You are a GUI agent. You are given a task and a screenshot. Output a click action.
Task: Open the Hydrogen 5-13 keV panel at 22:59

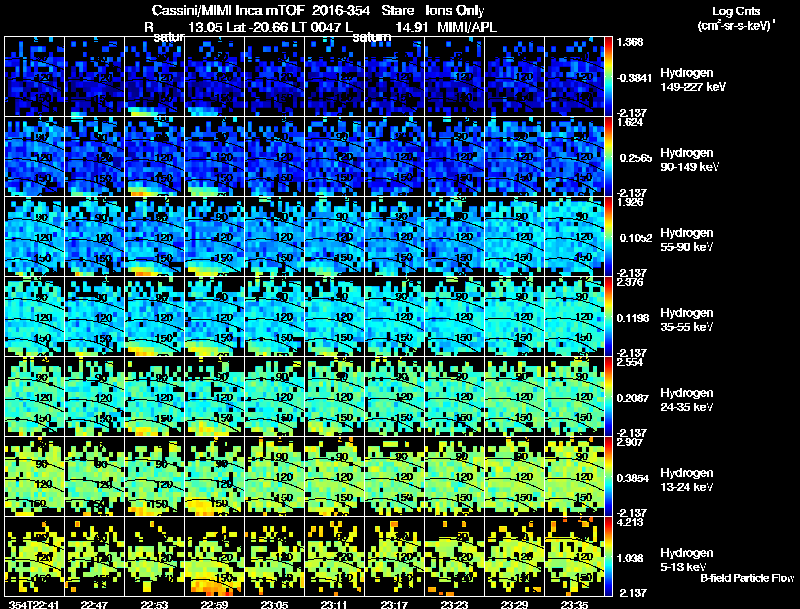(214, 556)
